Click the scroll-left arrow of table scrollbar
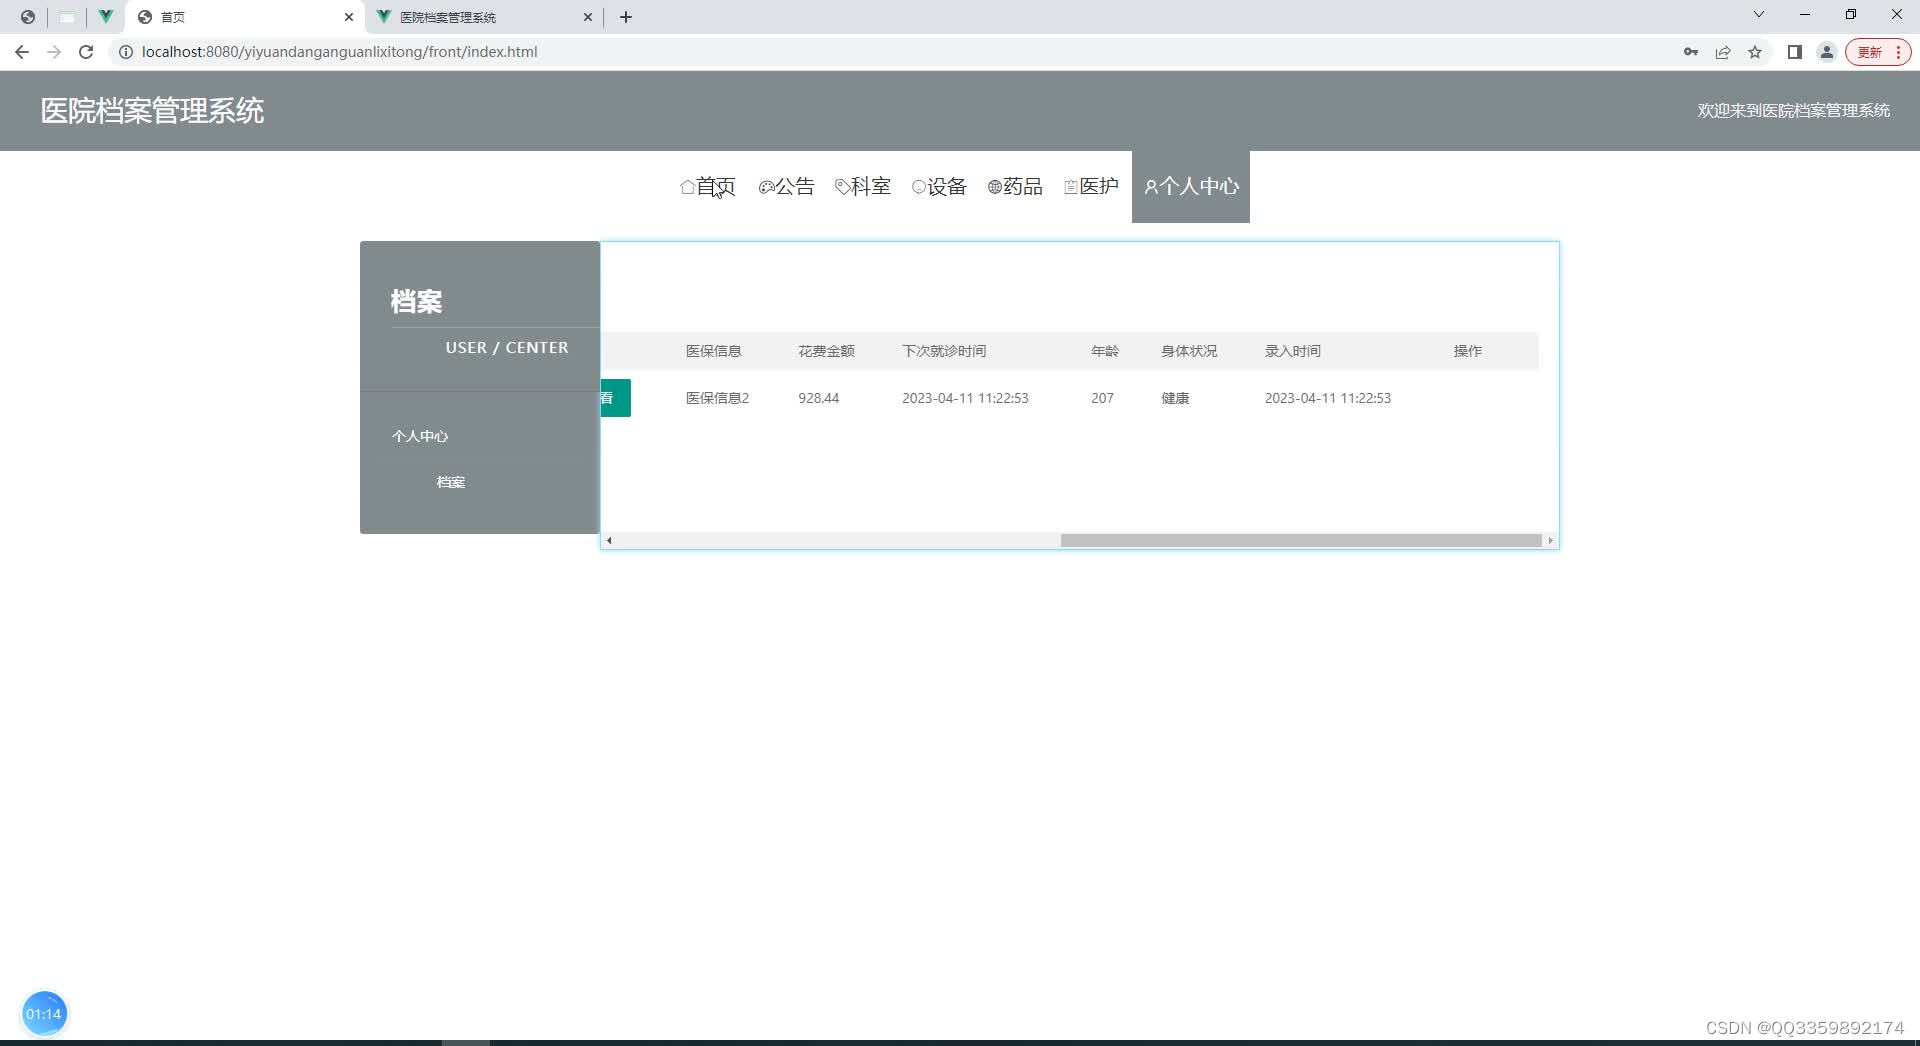The image size is (1920, 1046). (x=609, y=540)
